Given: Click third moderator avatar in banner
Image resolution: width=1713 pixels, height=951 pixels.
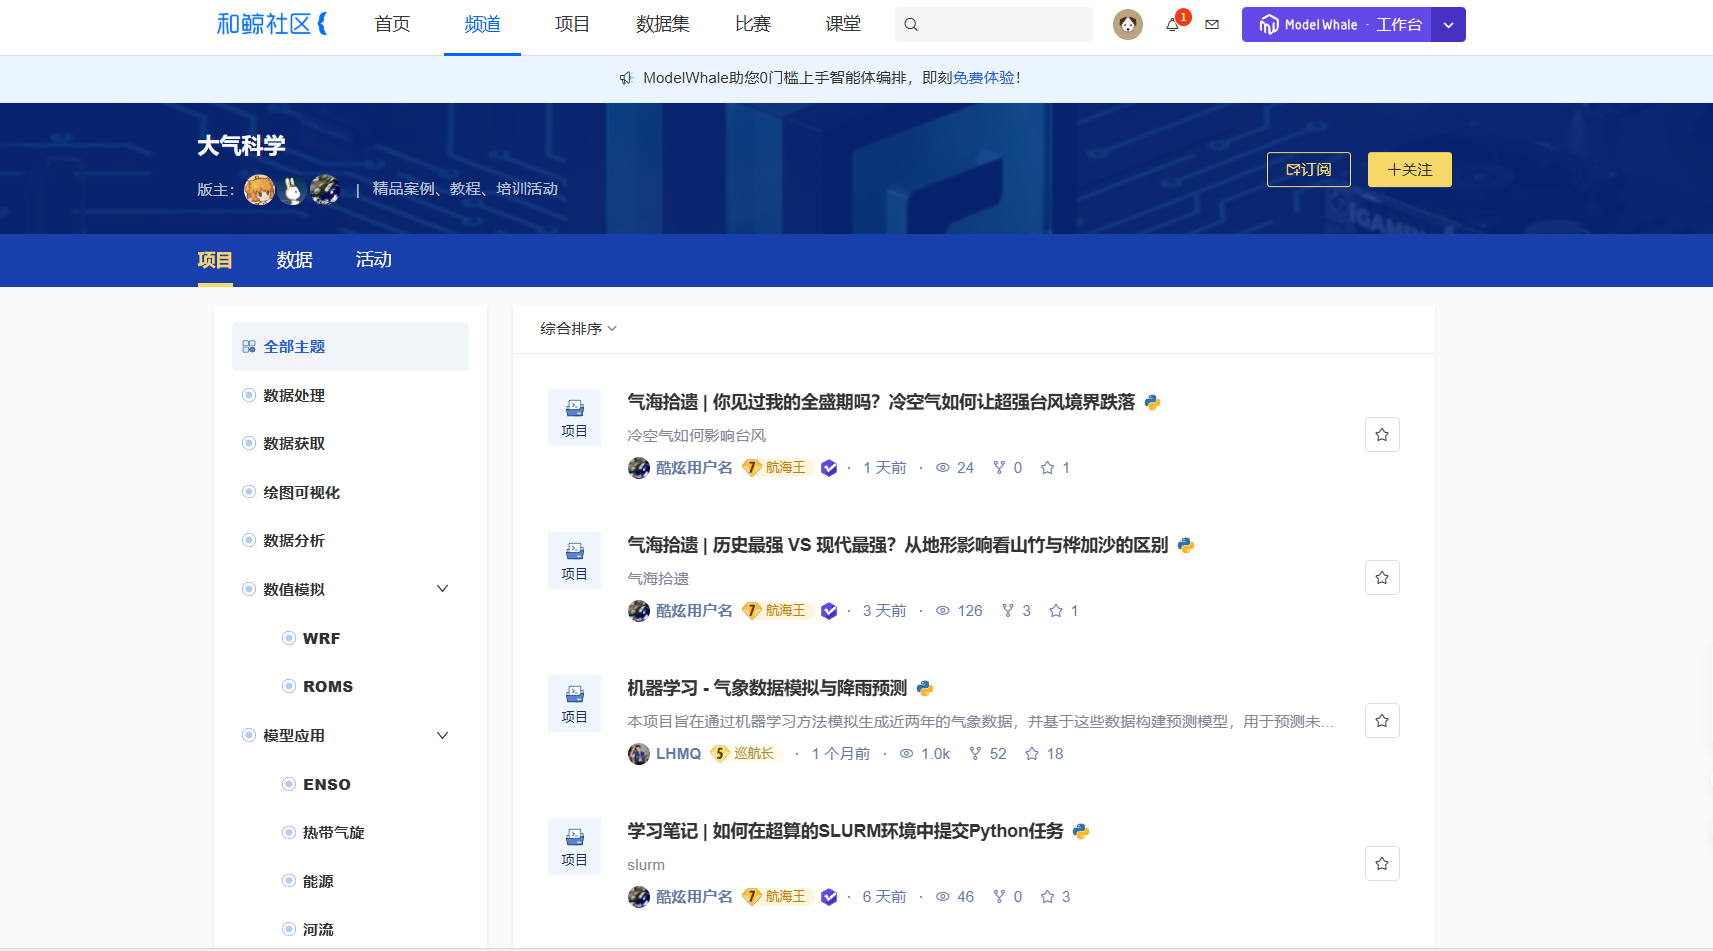Looking at the screenshot, I should coord(325,189).
